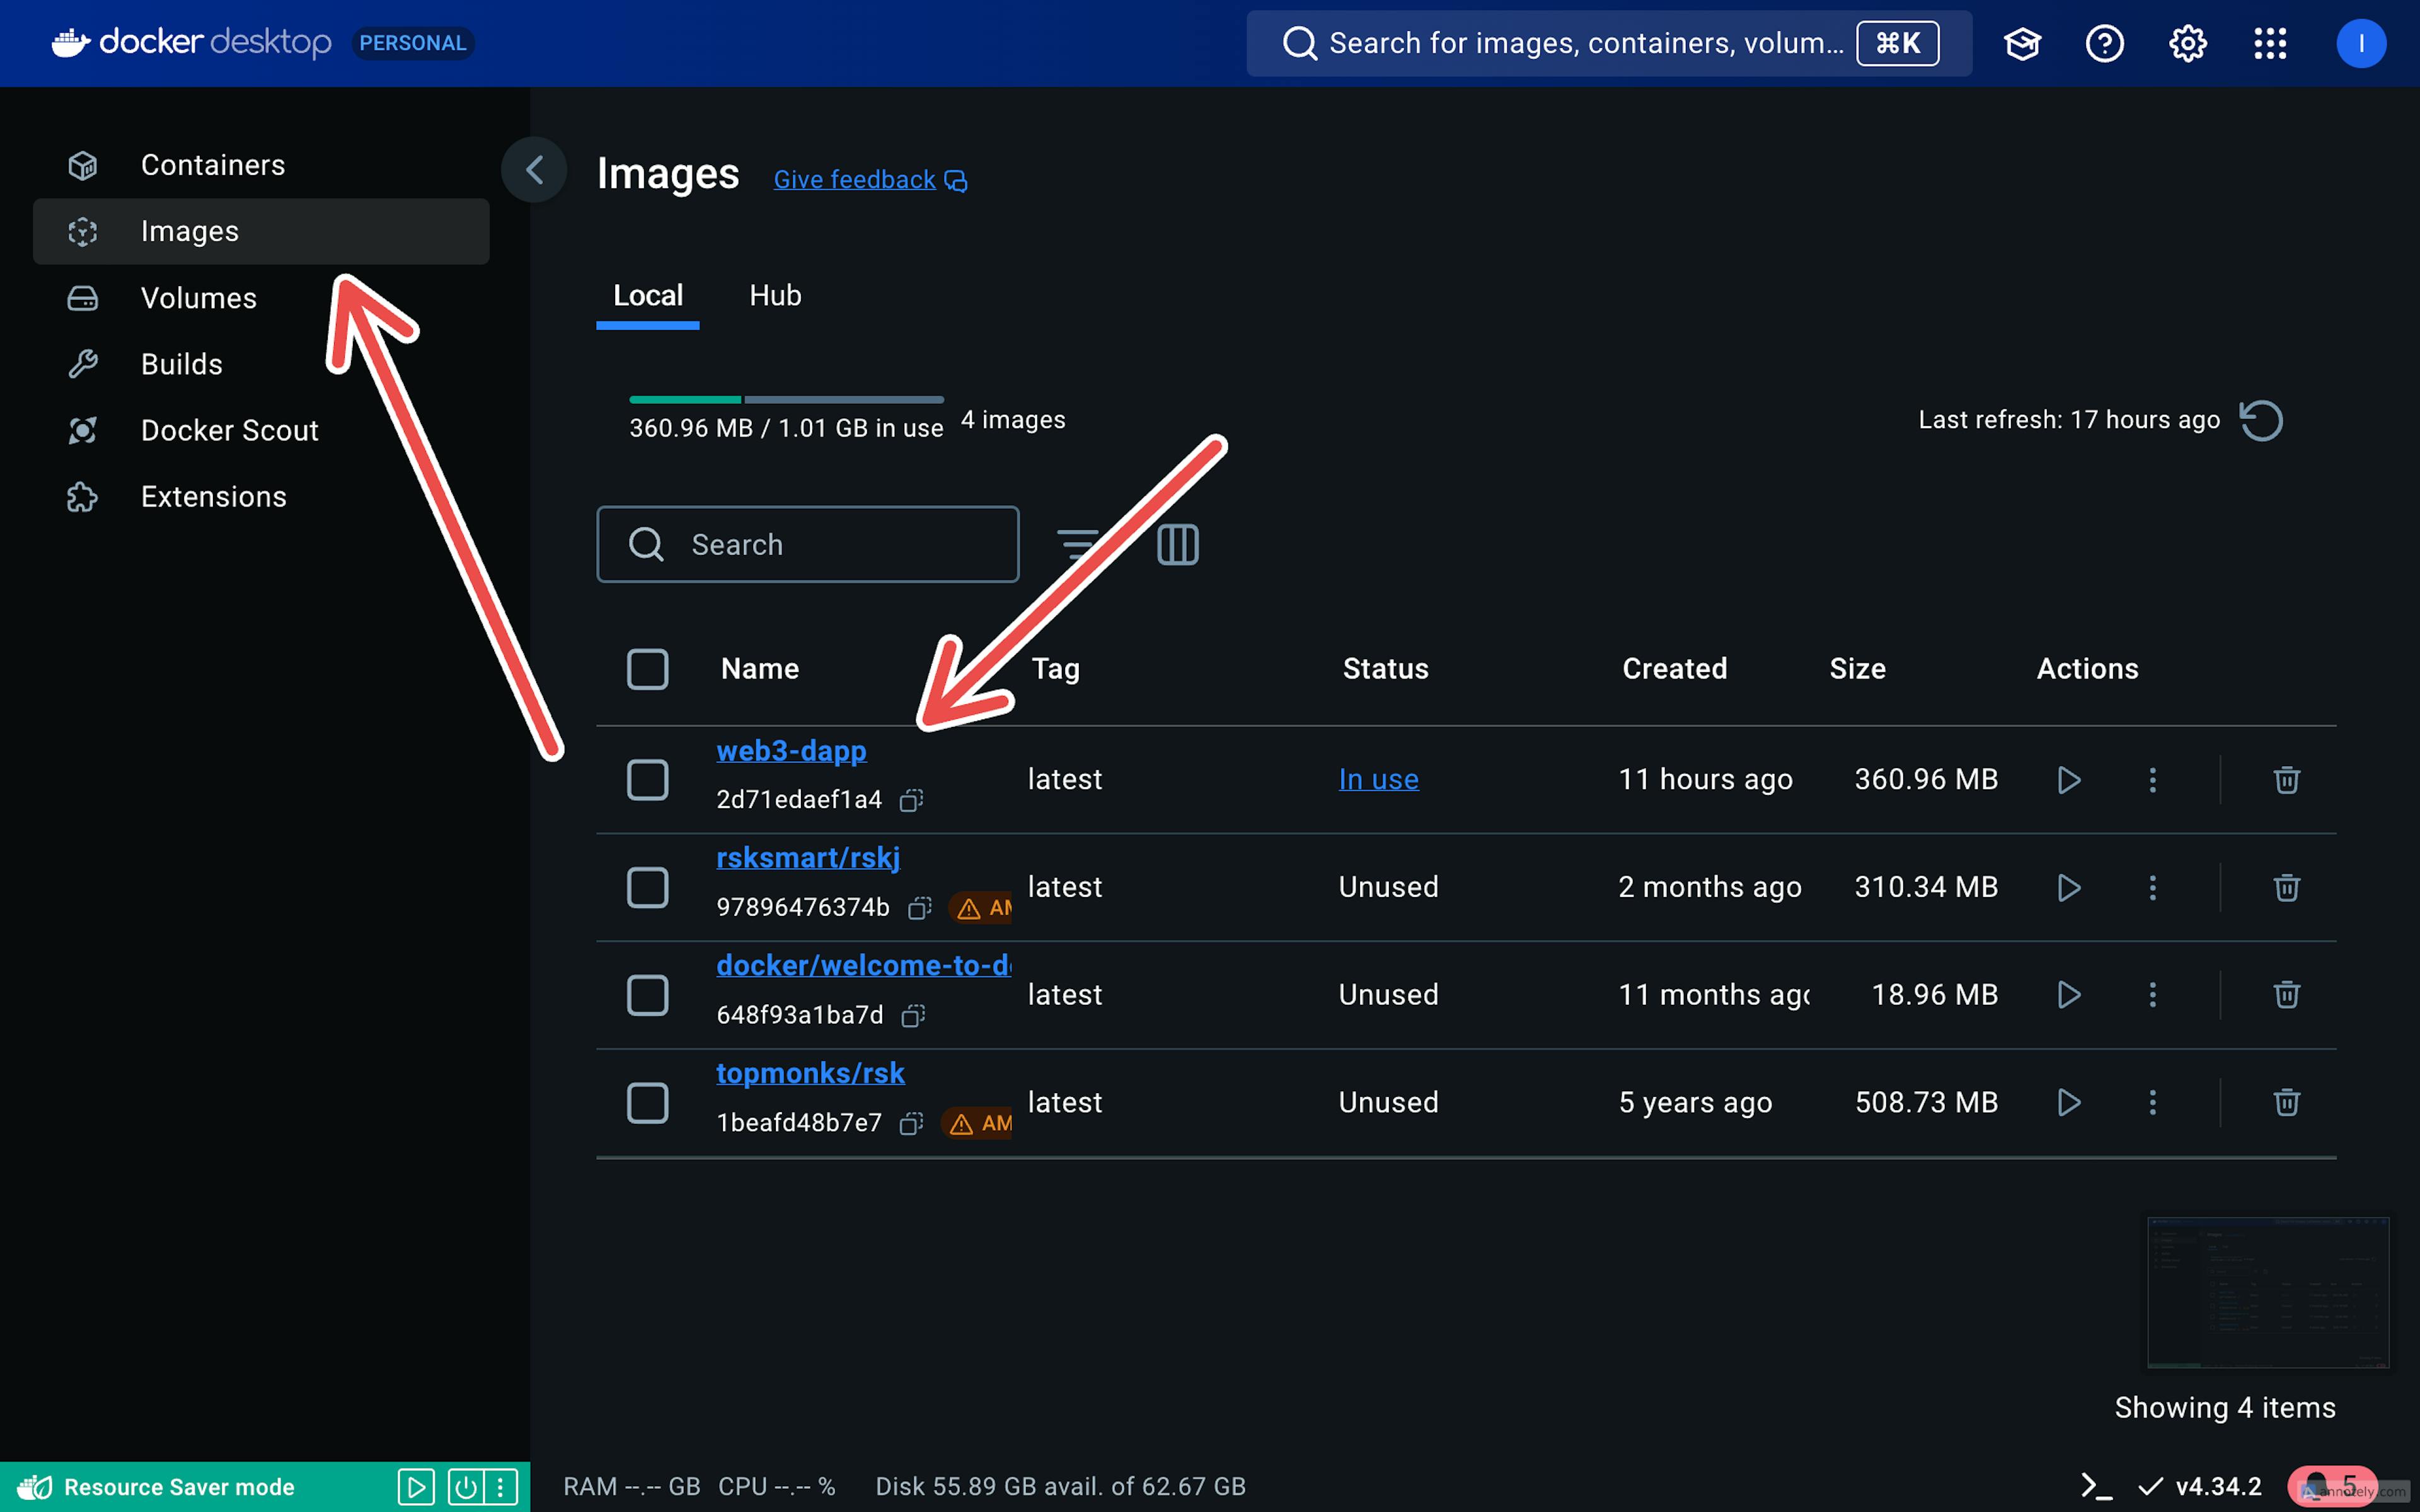Collapse the sidebar with chevron button
The height and width of the screenshot is (1512, 2420).
pyautogui.click(x=534, y=170)
